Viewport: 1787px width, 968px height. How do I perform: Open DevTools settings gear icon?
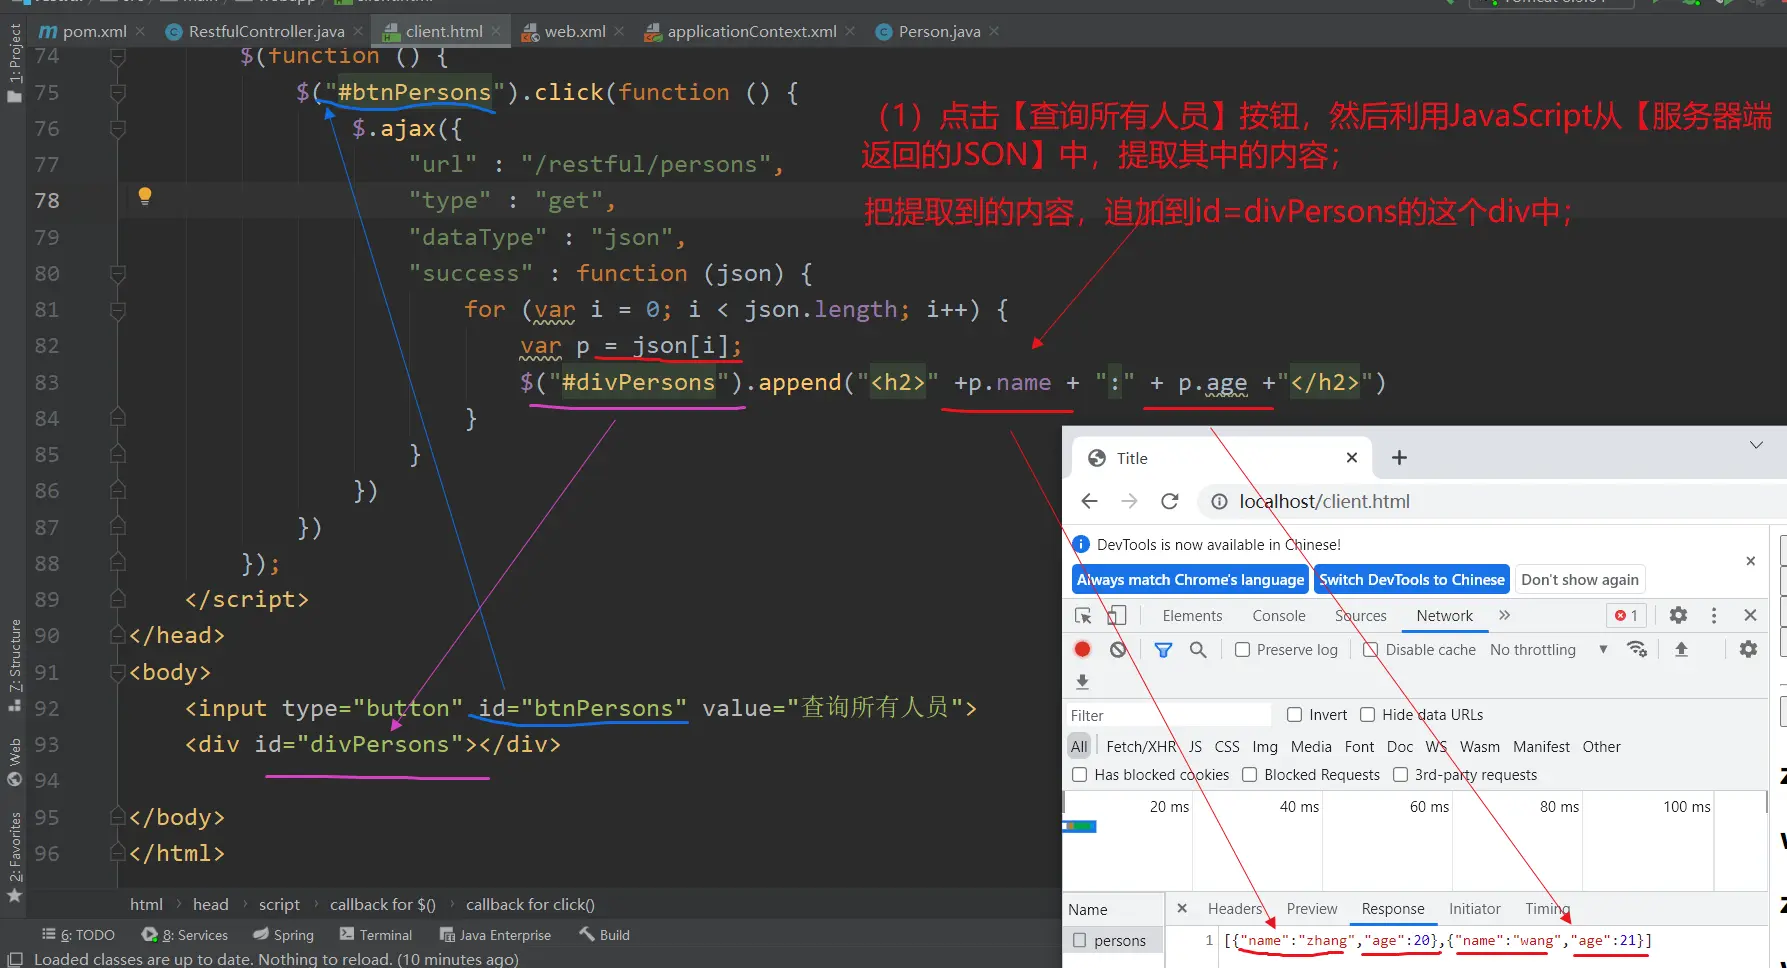[1678, 616]
